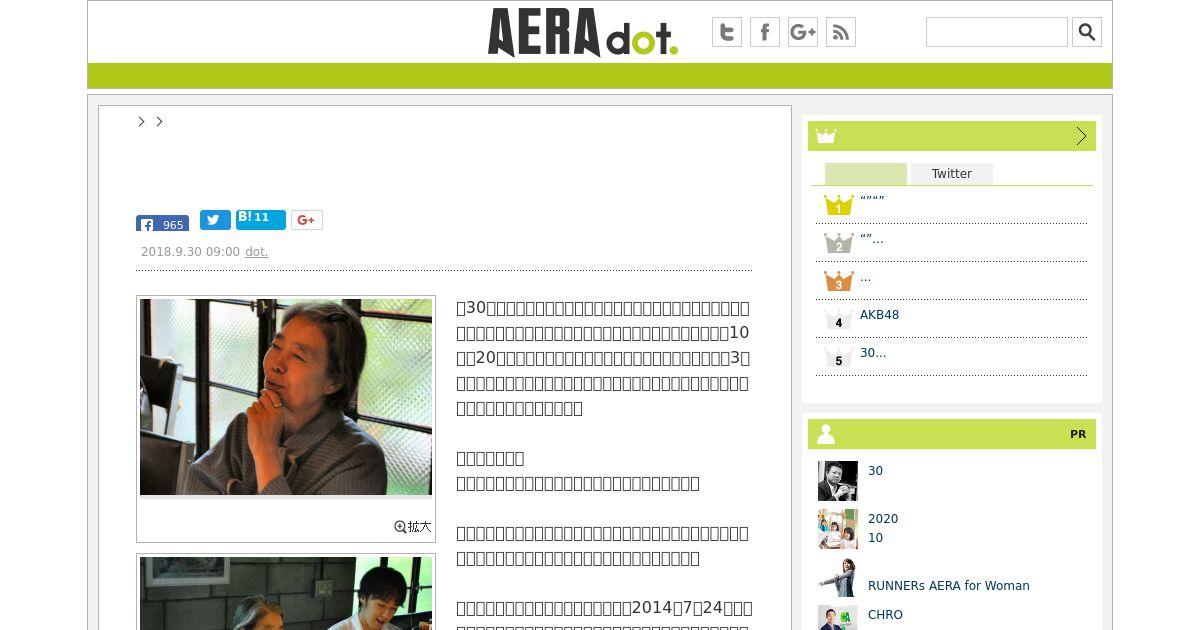Open the thumbnail beside CHRO

click(x=838, y=618)
